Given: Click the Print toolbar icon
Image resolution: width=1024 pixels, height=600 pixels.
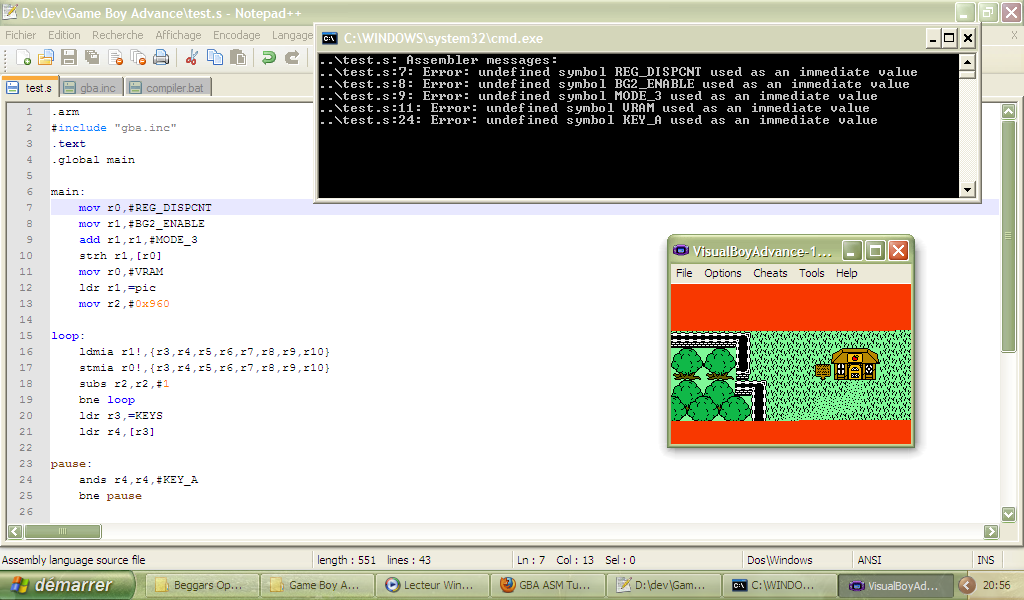Looking at the screenshot, I should 161,58.
